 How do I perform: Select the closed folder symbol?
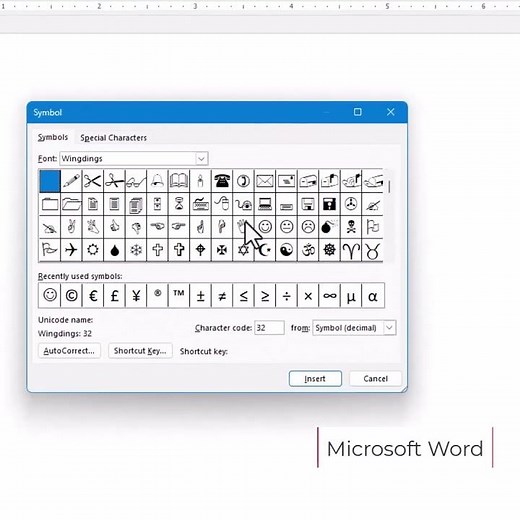pyautogui.click(x=50, y=204)
